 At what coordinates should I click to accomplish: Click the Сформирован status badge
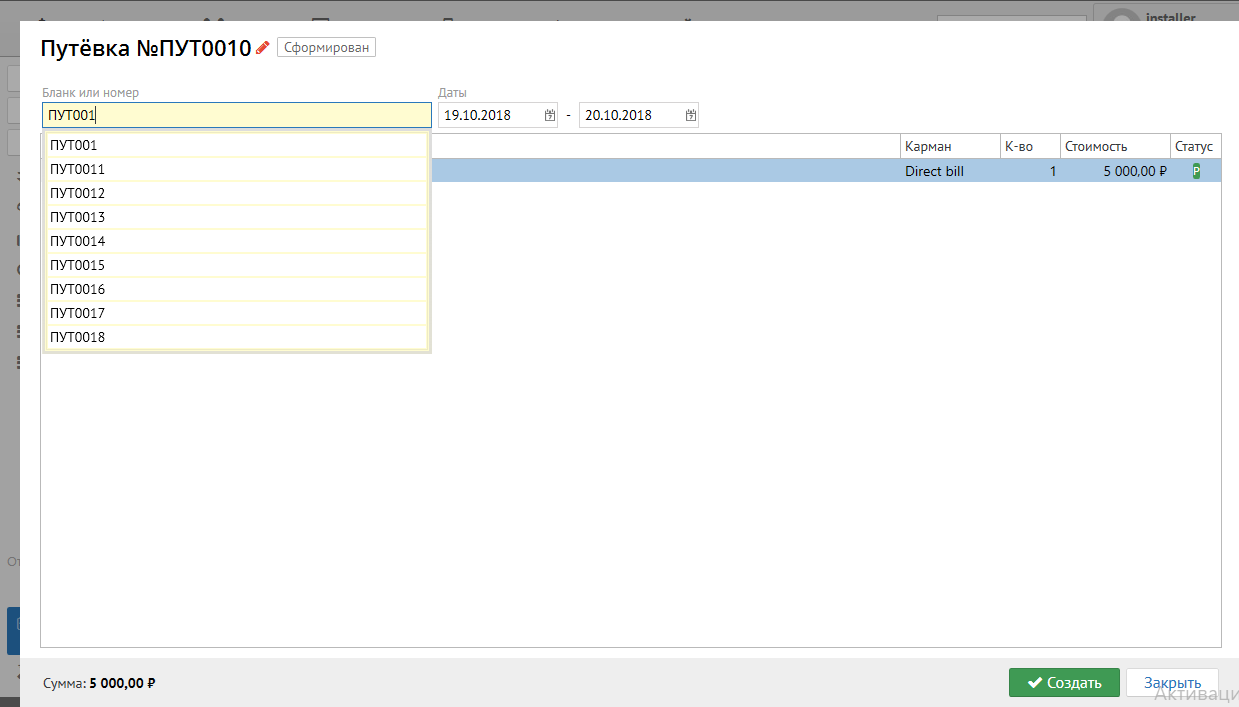pyautogui.click(x=326, y=47)
